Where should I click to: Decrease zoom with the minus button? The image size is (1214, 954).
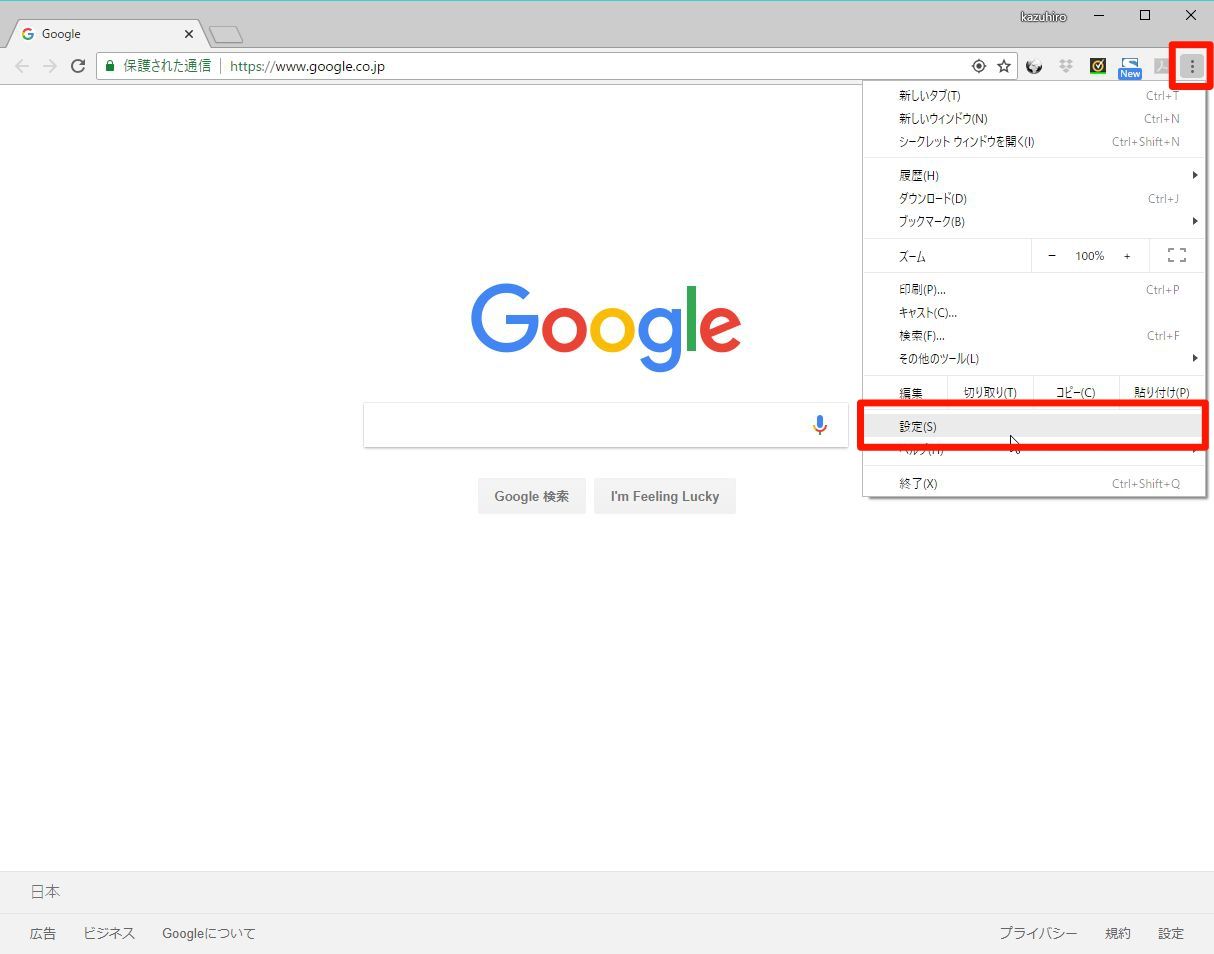tap(1052, 256)
